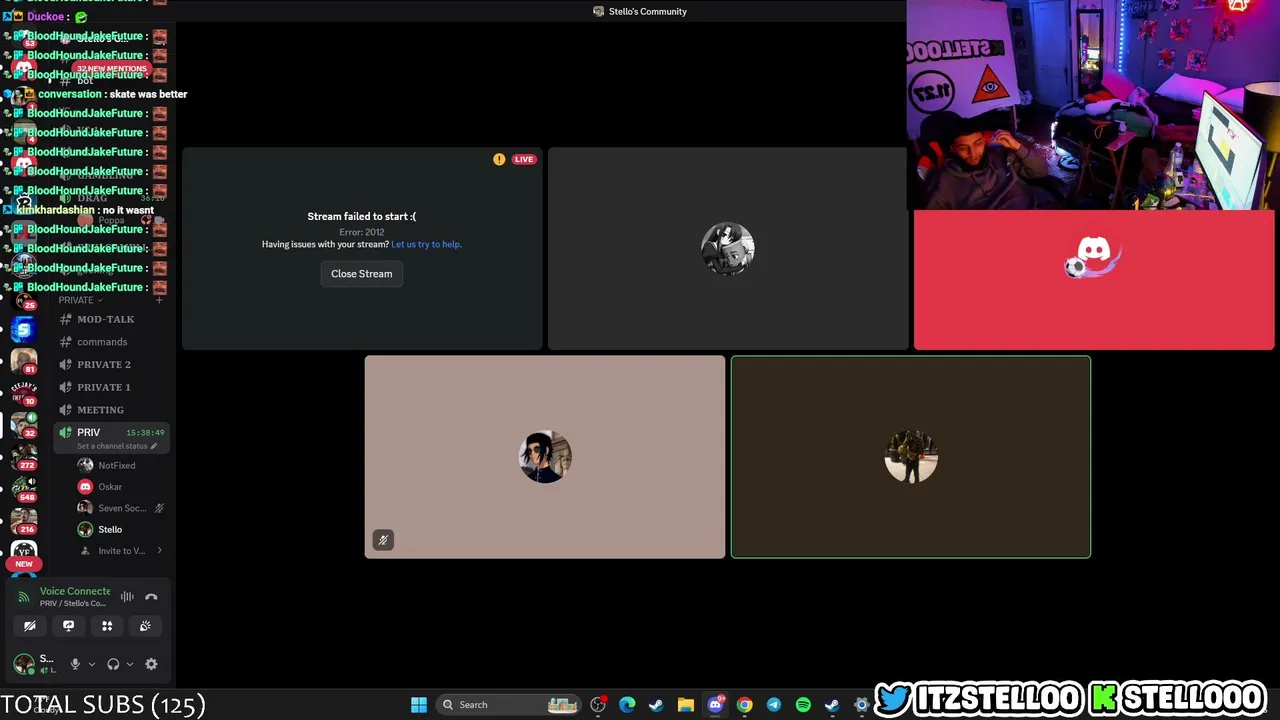Select user Stello in voice channel
The width and height of the screenshot is (1280, 720).
click(120, 529)
